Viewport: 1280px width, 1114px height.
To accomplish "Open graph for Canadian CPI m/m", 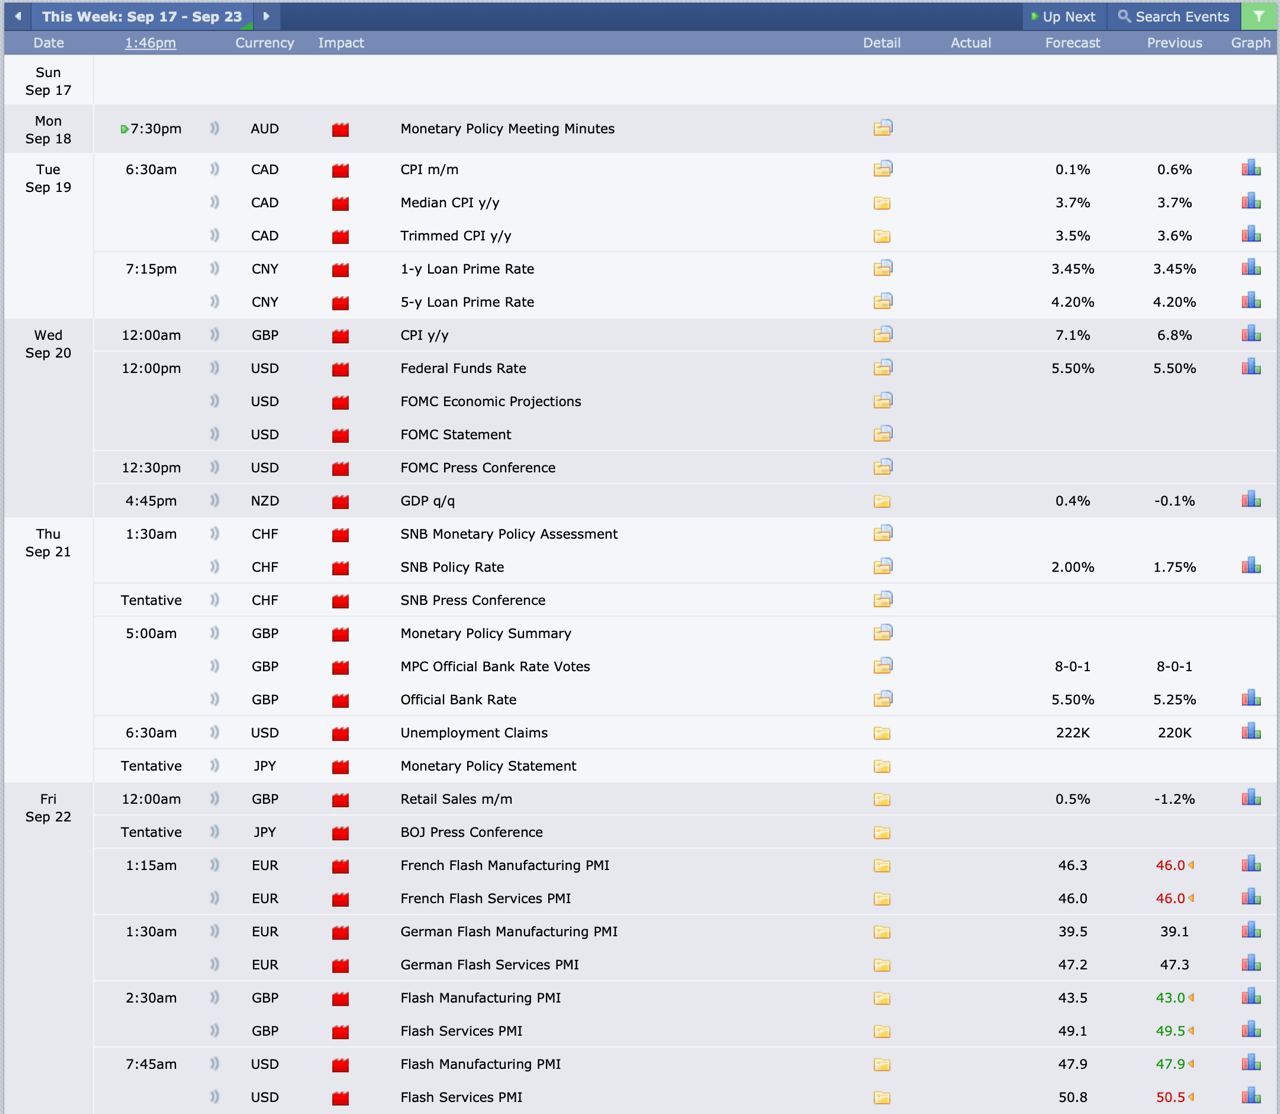I will click(x=1251, y=169).
